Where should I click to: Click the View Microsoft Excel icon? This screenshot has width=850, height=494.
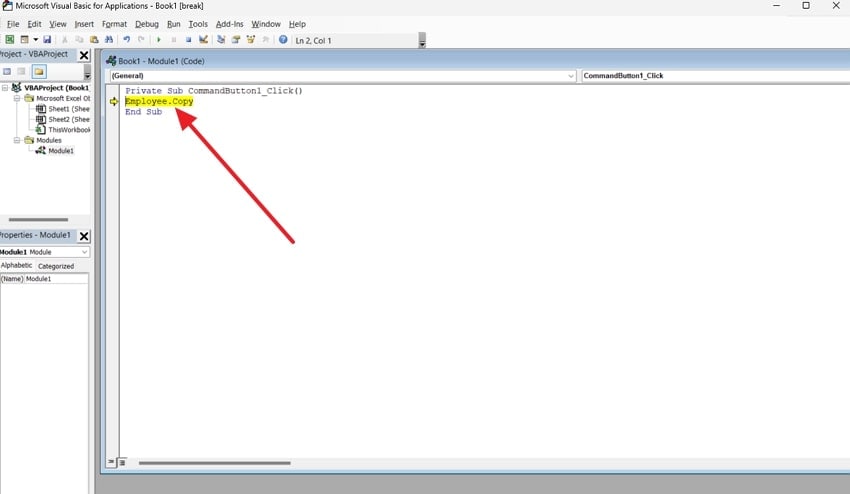(x=10, y=40)
